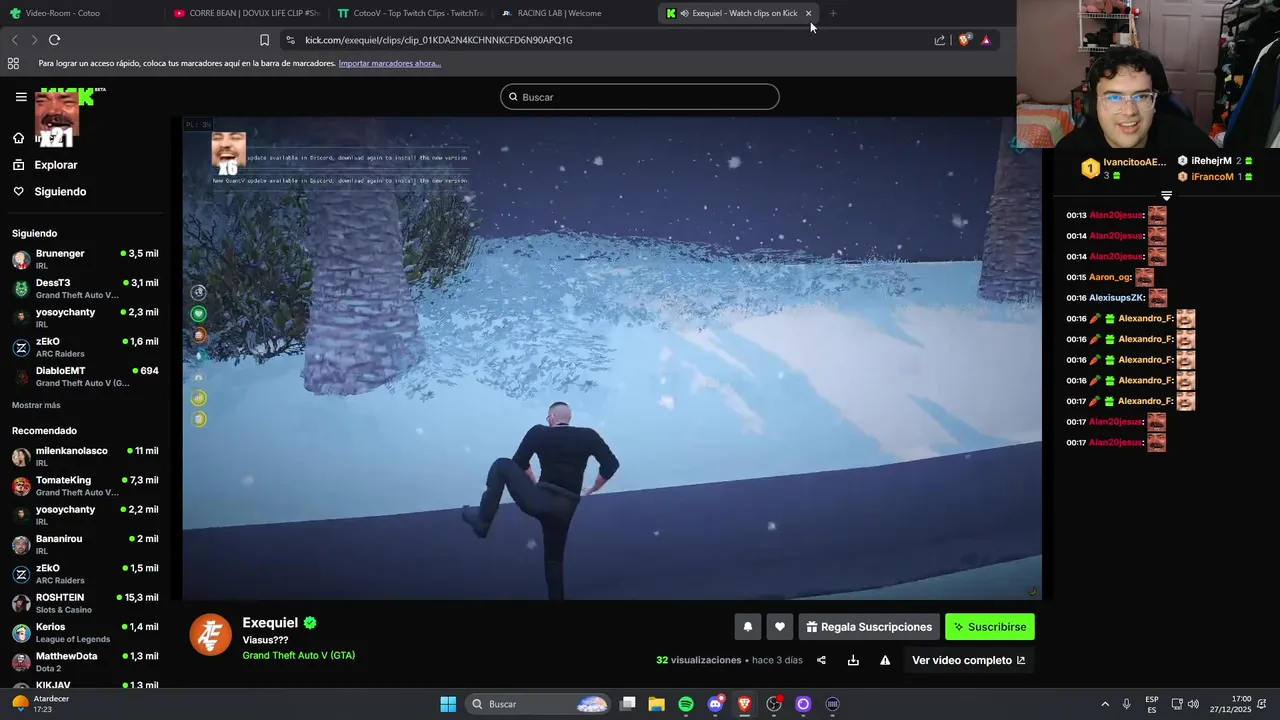Open milenkanolasco recommended channel
This screenshot has height=720, width=1280.
click(x=85, y=456)
